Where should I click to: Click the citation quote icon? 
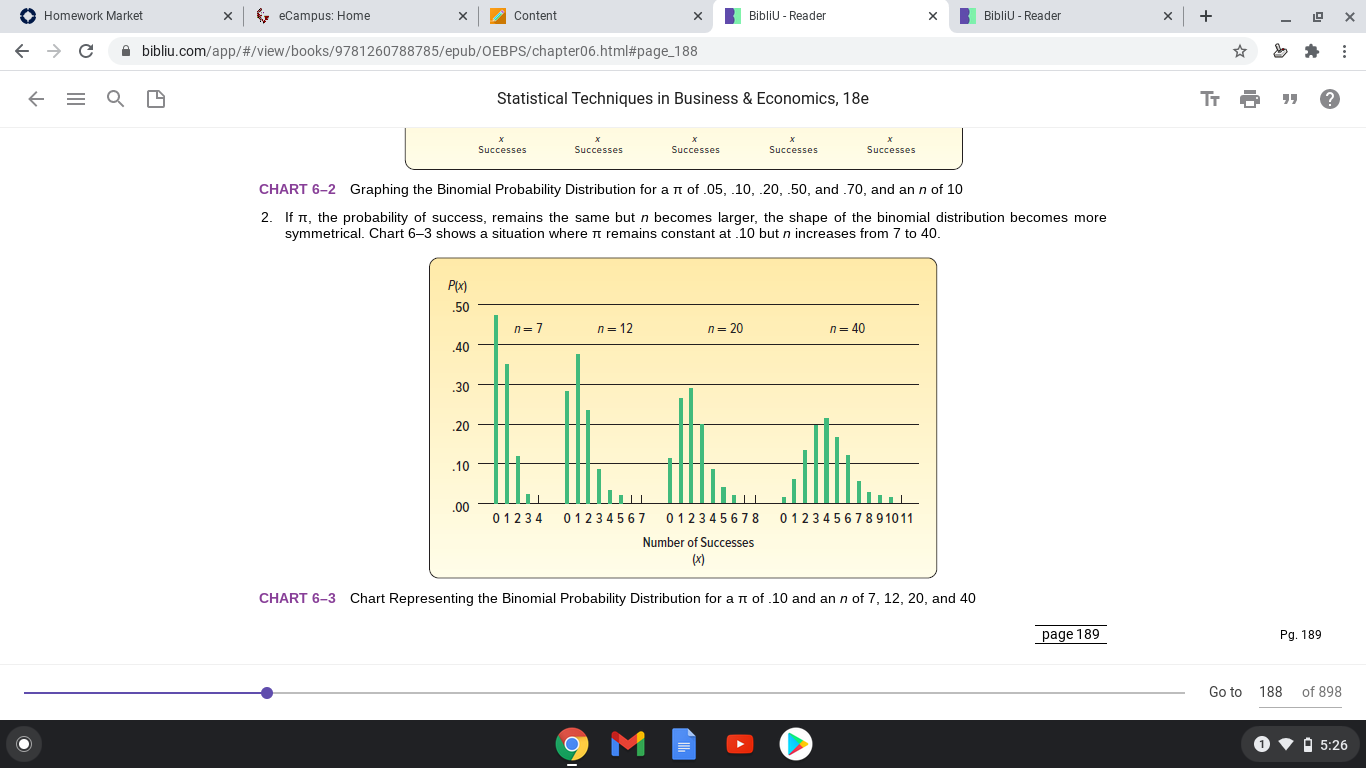coord(1290,99)
